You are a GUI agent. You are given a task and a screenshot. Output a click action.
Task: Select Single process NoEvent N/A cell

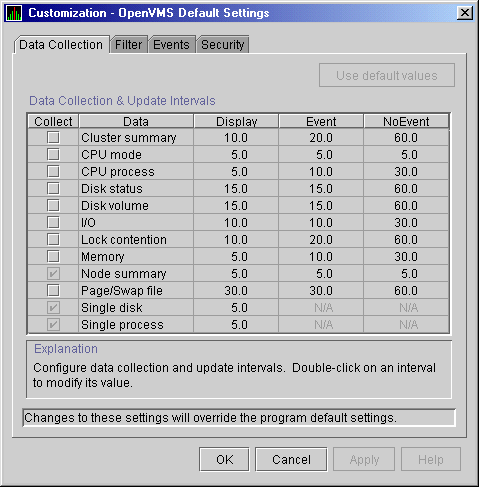[x=406, y=324]
